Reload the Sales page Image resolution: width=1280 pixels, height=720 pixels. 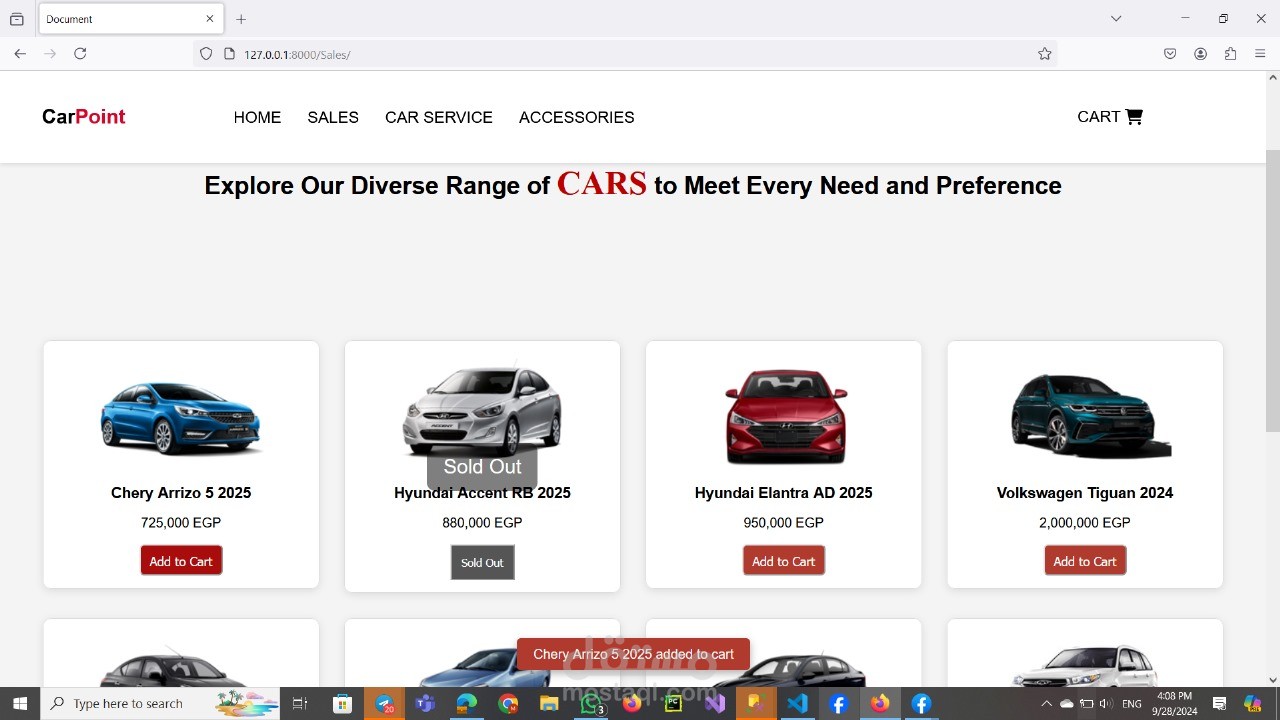80,54
